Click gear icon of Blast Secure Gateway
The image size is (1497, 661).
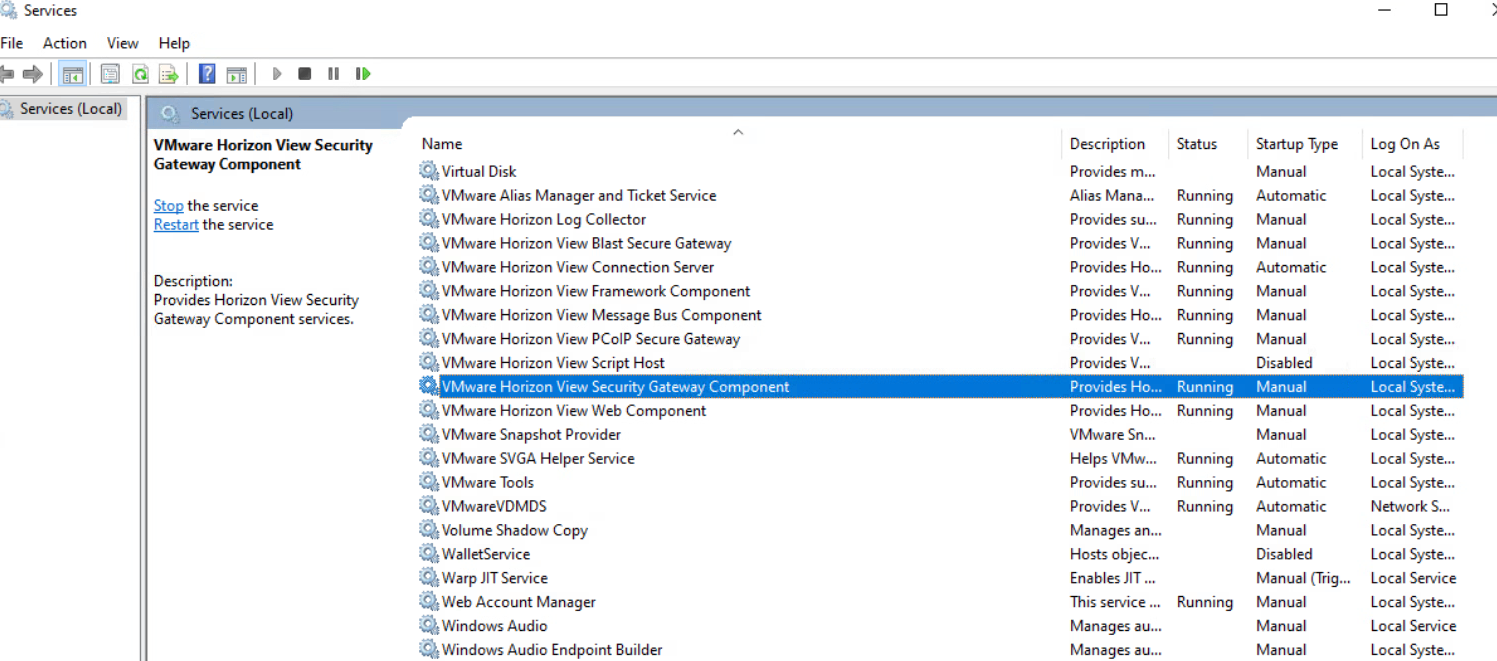(x=429, y=243)
